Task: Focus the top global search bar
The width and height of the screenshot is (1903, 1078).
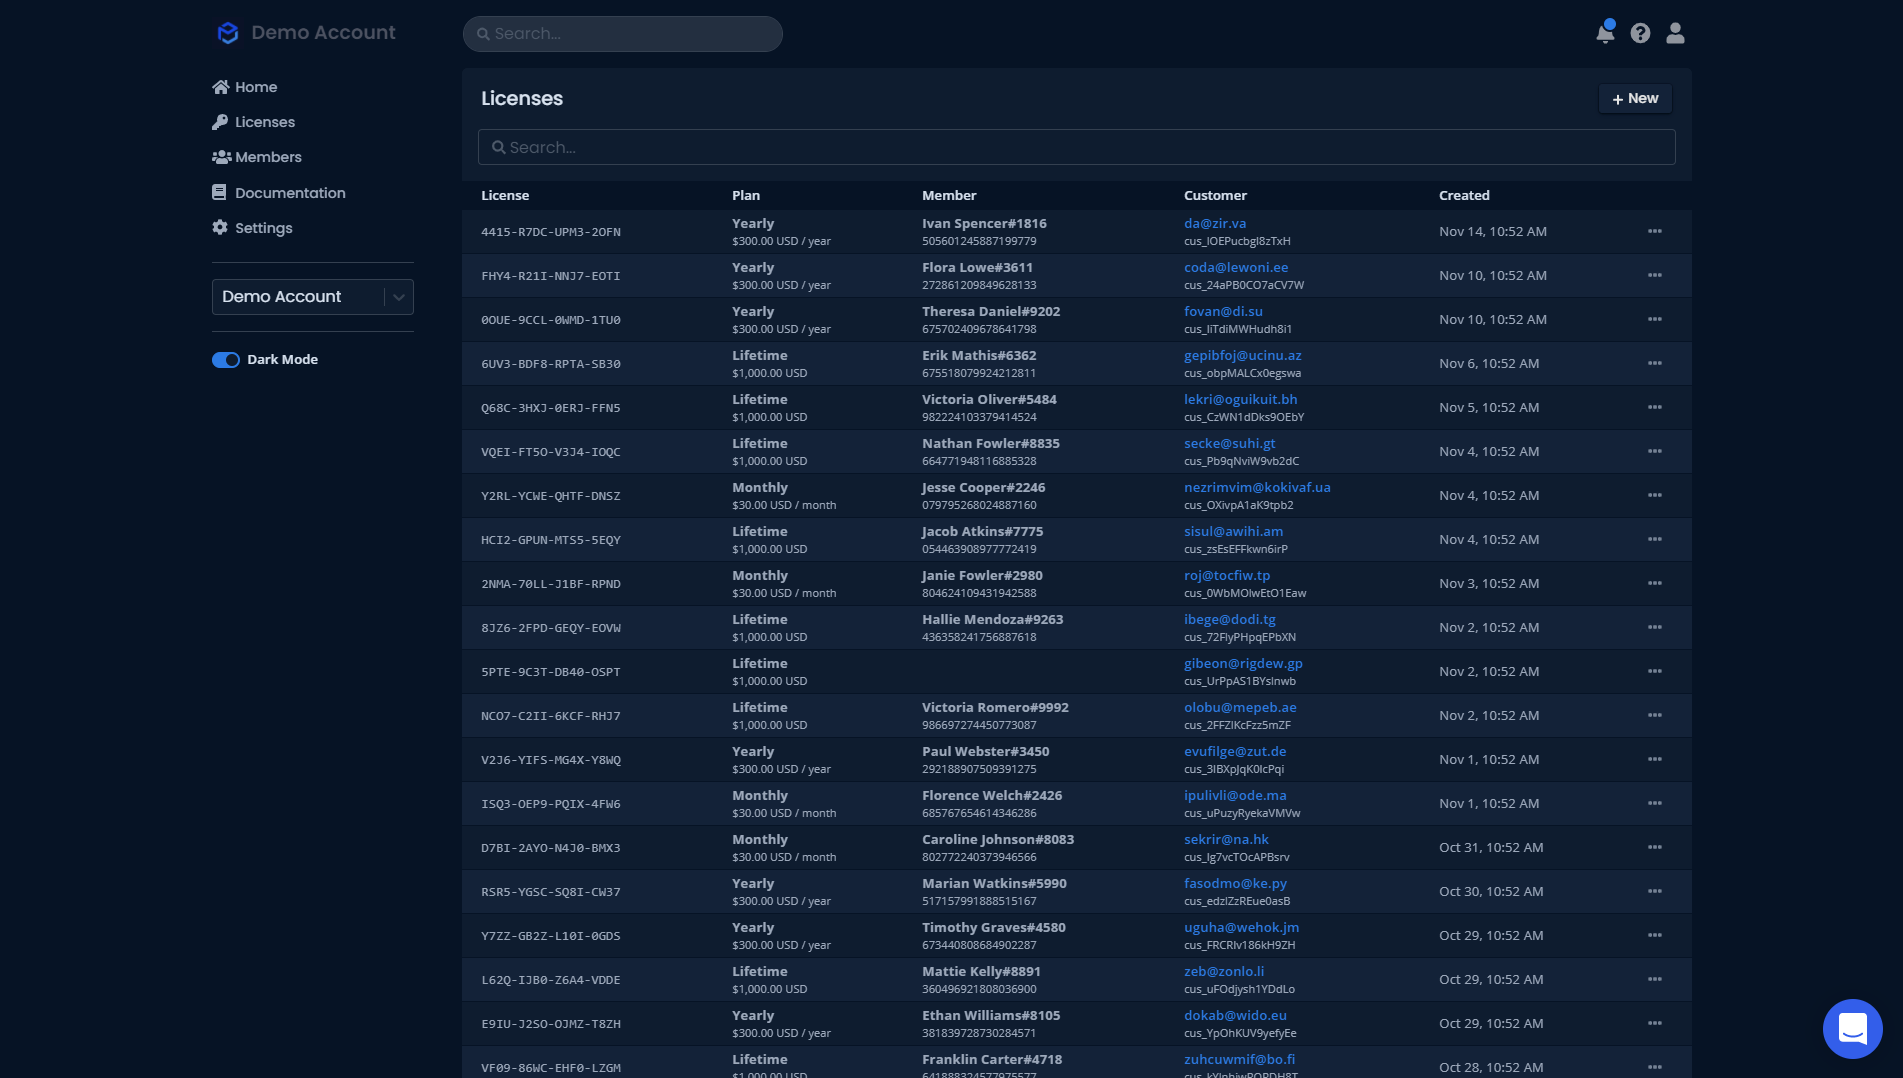Action: pos(622,34)
